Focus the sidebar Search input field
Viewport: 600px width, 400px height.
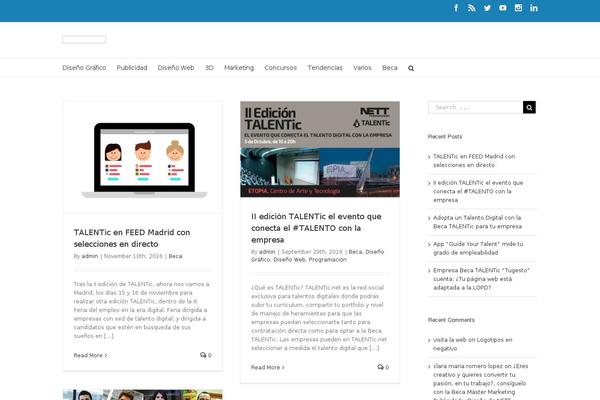tap(476, 107)
